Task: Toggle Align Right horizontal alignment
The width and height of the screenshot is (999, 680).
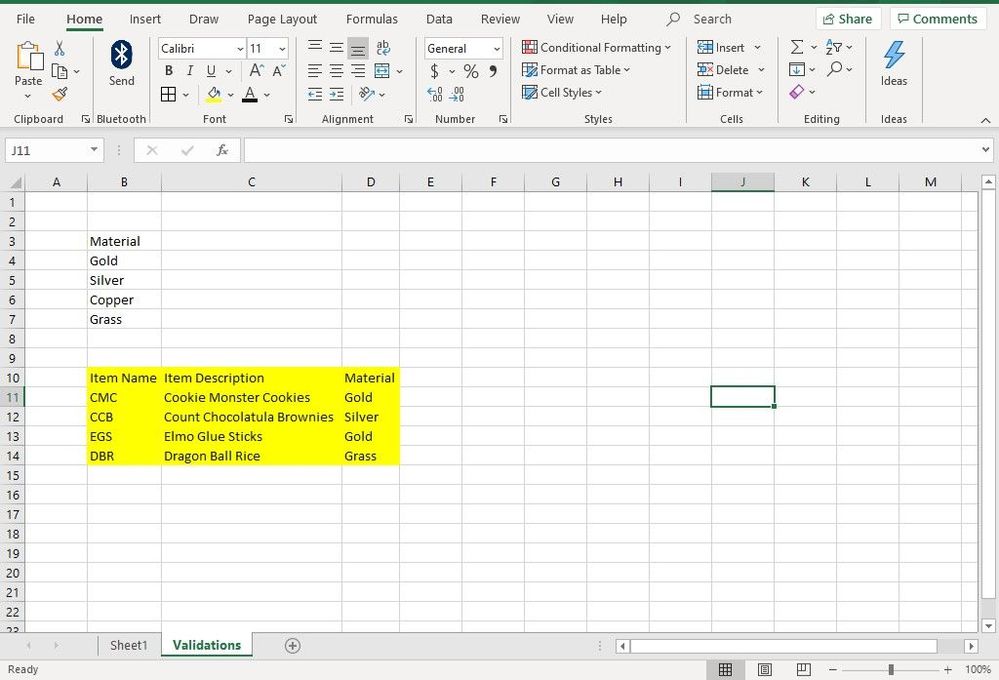Action: tap(358, 71)
